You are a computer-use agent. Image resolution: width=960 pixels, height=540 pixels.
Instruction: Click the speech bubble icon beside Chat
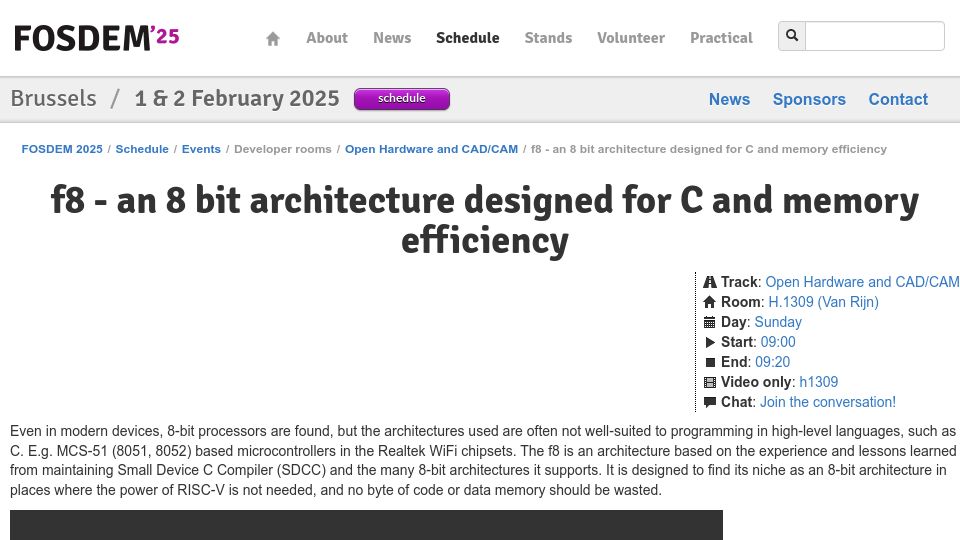click(710, 402)
